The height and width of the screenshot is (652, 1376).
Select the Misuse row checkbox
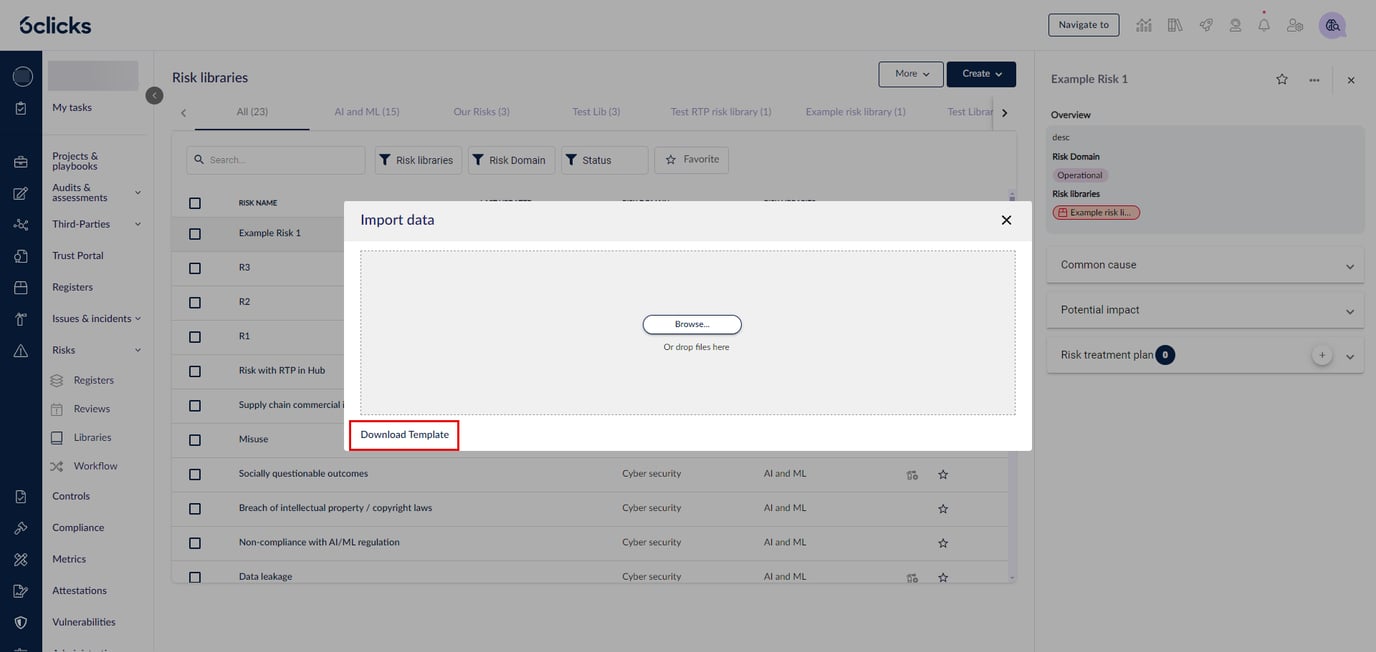pos(195,440)
